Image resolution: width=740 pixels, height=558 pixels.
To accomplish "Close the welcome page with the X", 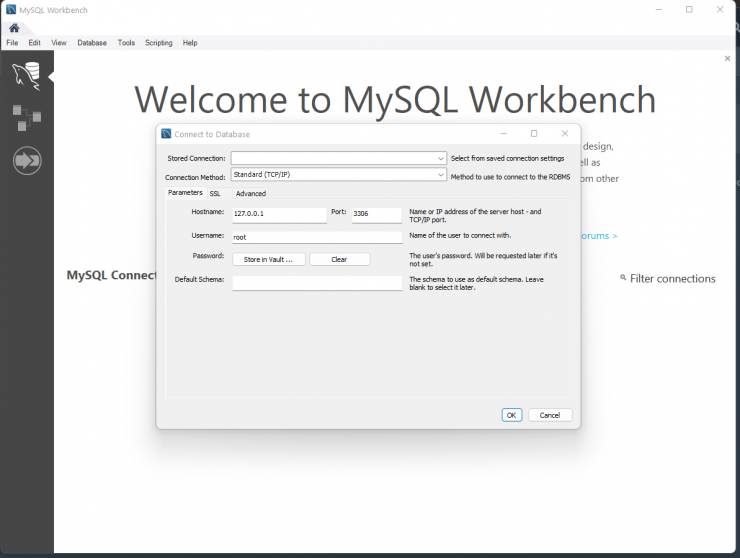I will pos(727,58).
